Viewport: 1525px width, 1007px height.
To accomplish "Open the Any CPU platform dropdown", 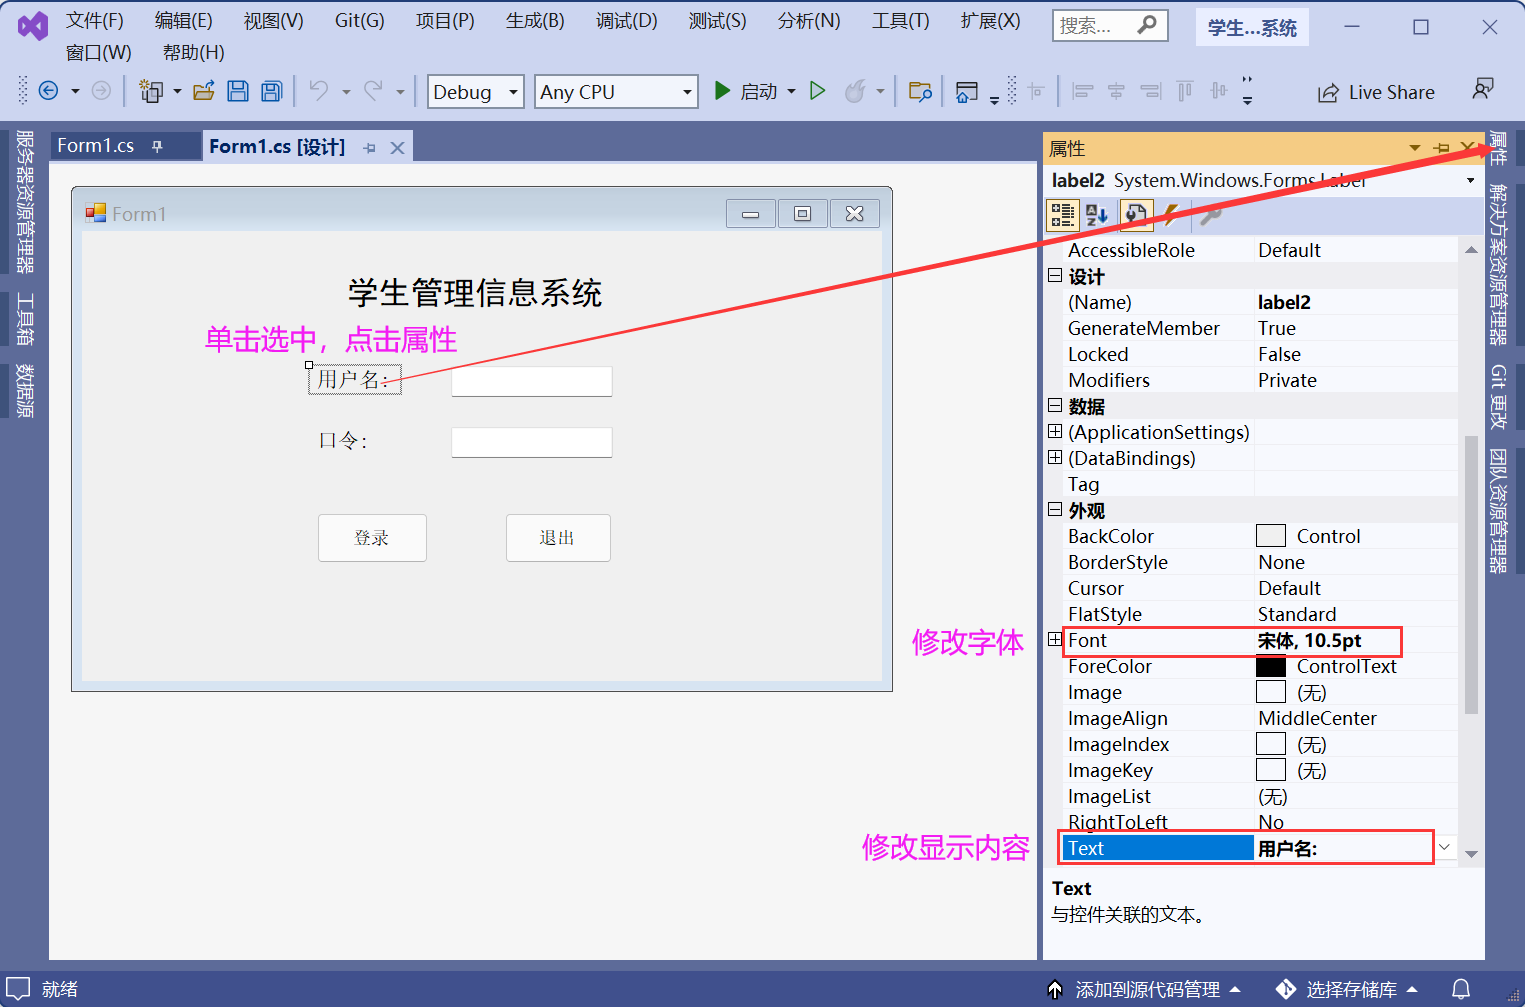I will pyautogui.click(x=687, y=92).
